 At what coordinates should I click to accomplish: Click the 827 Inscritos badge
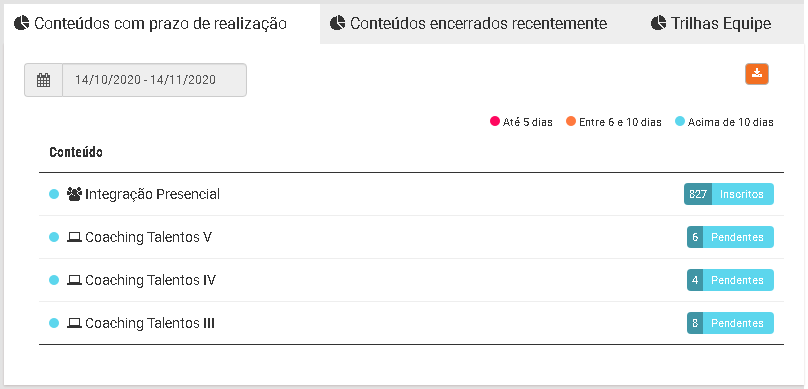tap(729, 194)
